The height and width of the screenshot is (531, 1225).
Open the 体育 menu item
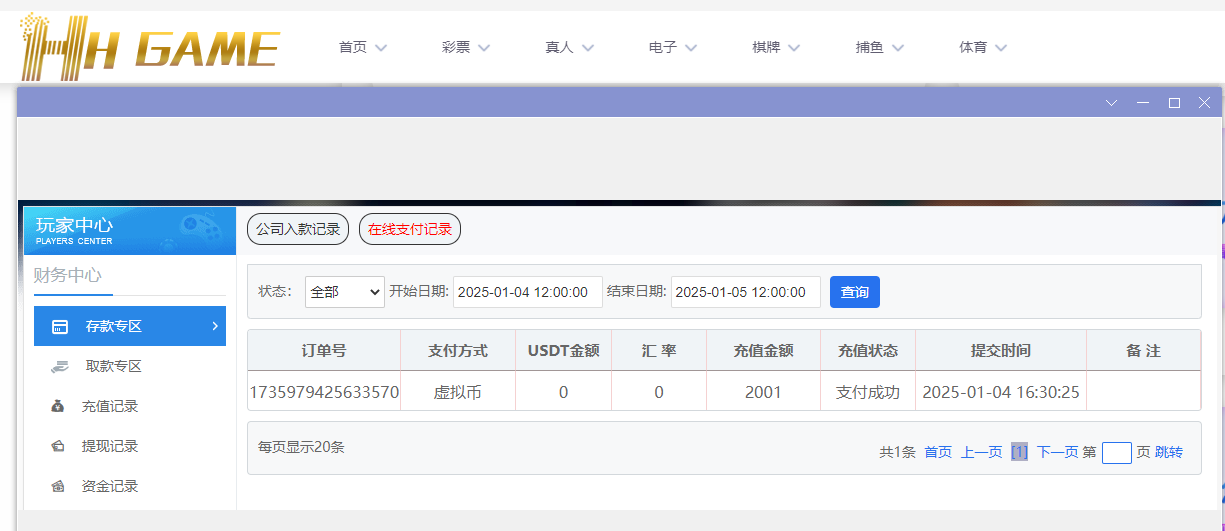coord(982,47)
